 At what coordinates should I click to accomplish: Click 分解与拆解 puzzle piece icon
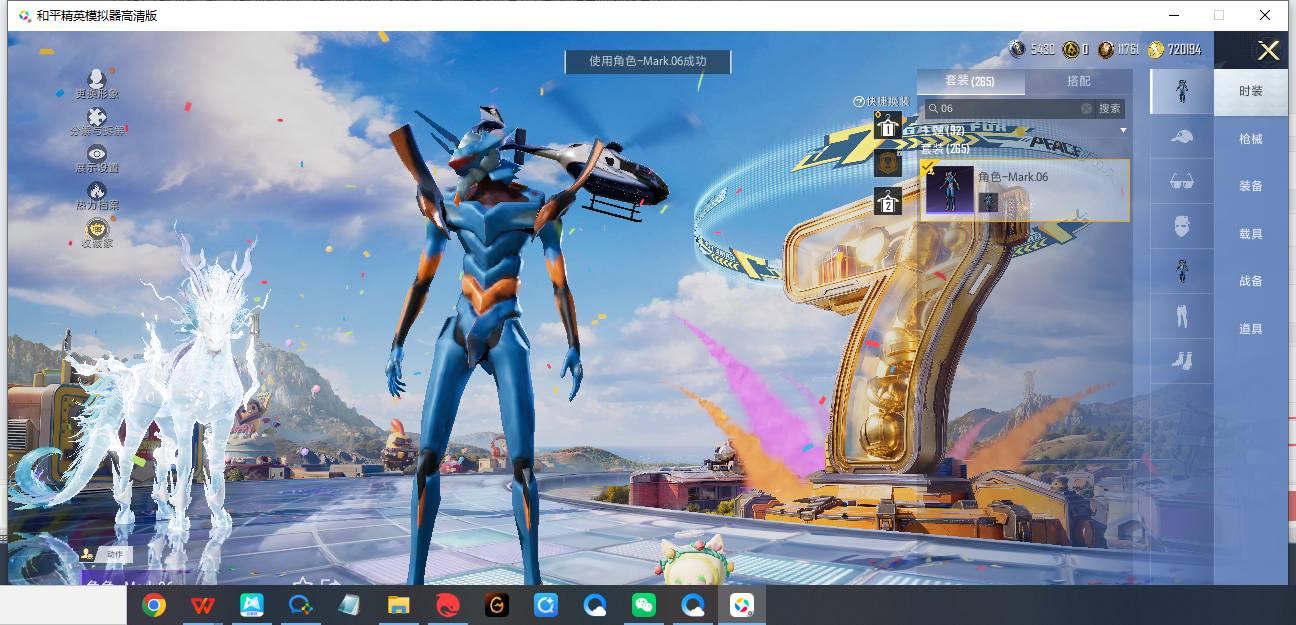pyautogui.click(x=97, y=118)
